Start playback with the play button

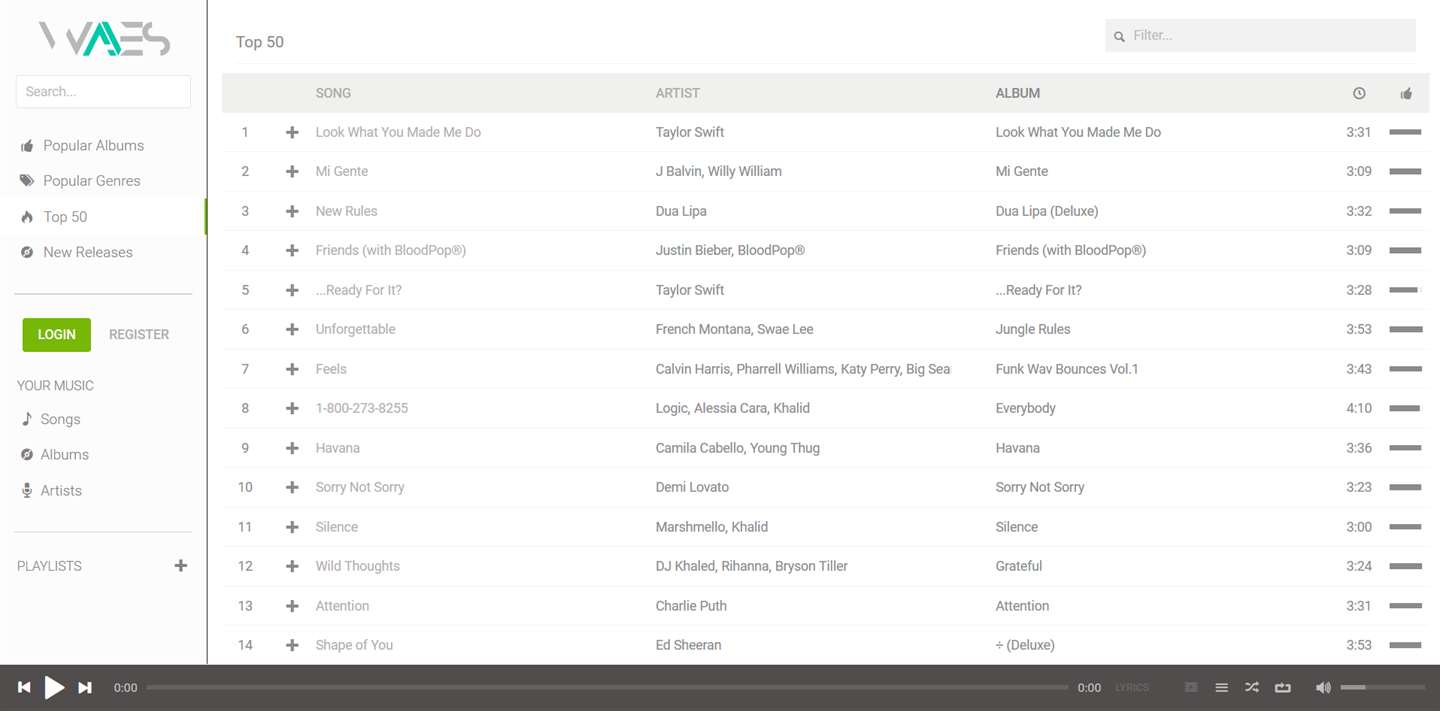pyautogui.click(x=55, y=687)
